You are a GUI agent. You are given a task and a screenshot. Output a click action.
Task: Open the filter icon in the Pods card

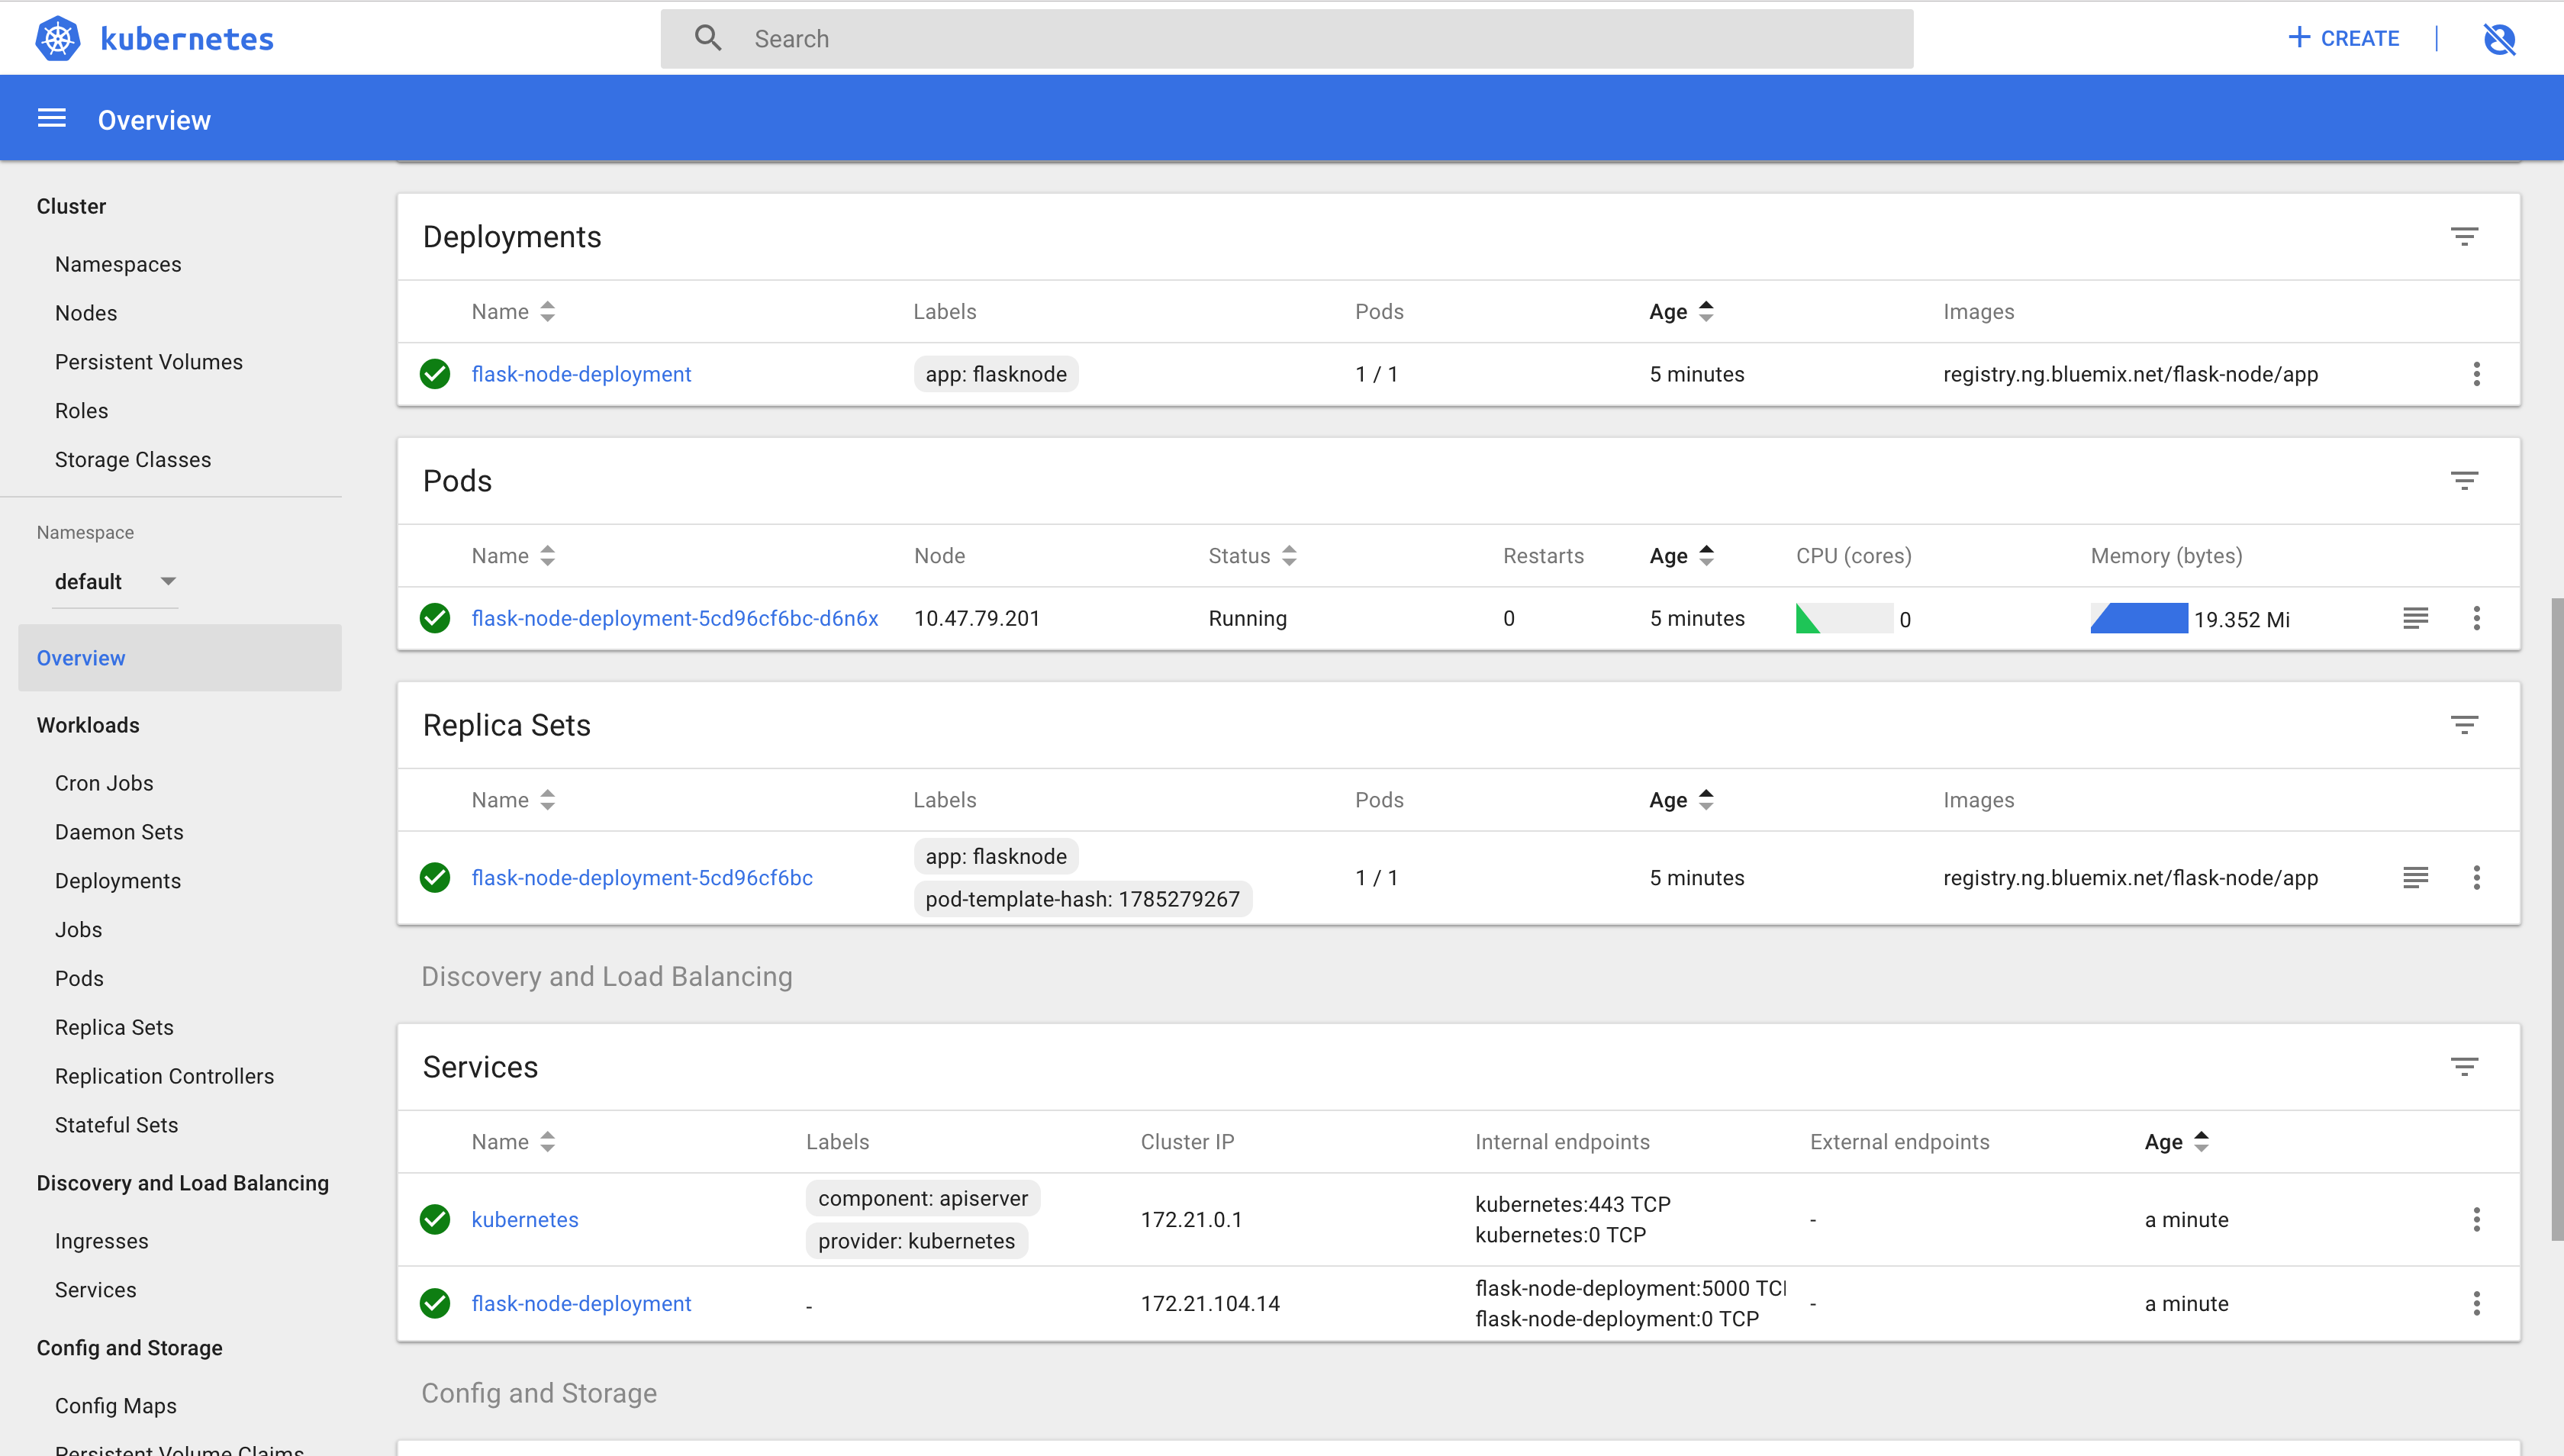pyautogui.click(x=2464, y=481)
